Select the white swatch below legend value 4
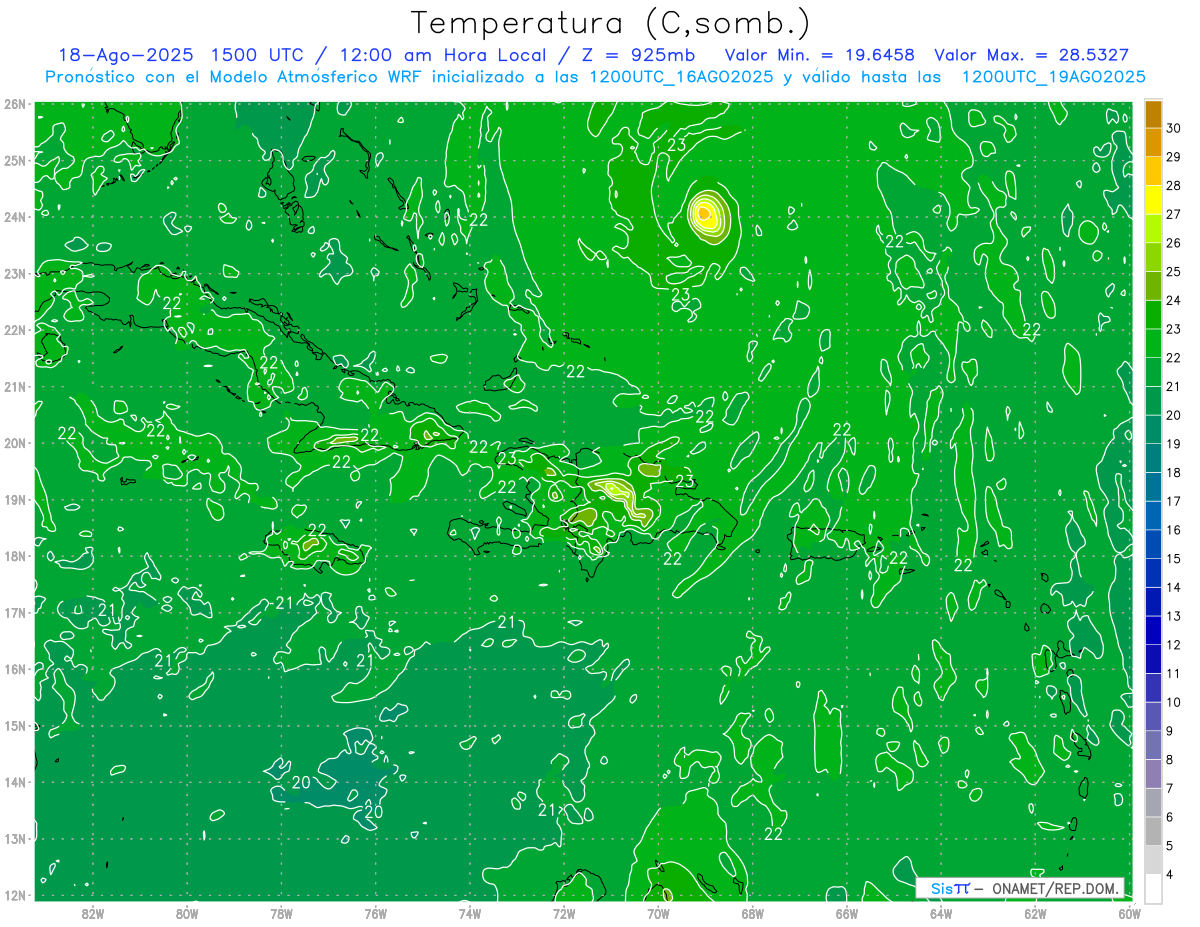This screenshot has height=927, width=1200. 1154,888
